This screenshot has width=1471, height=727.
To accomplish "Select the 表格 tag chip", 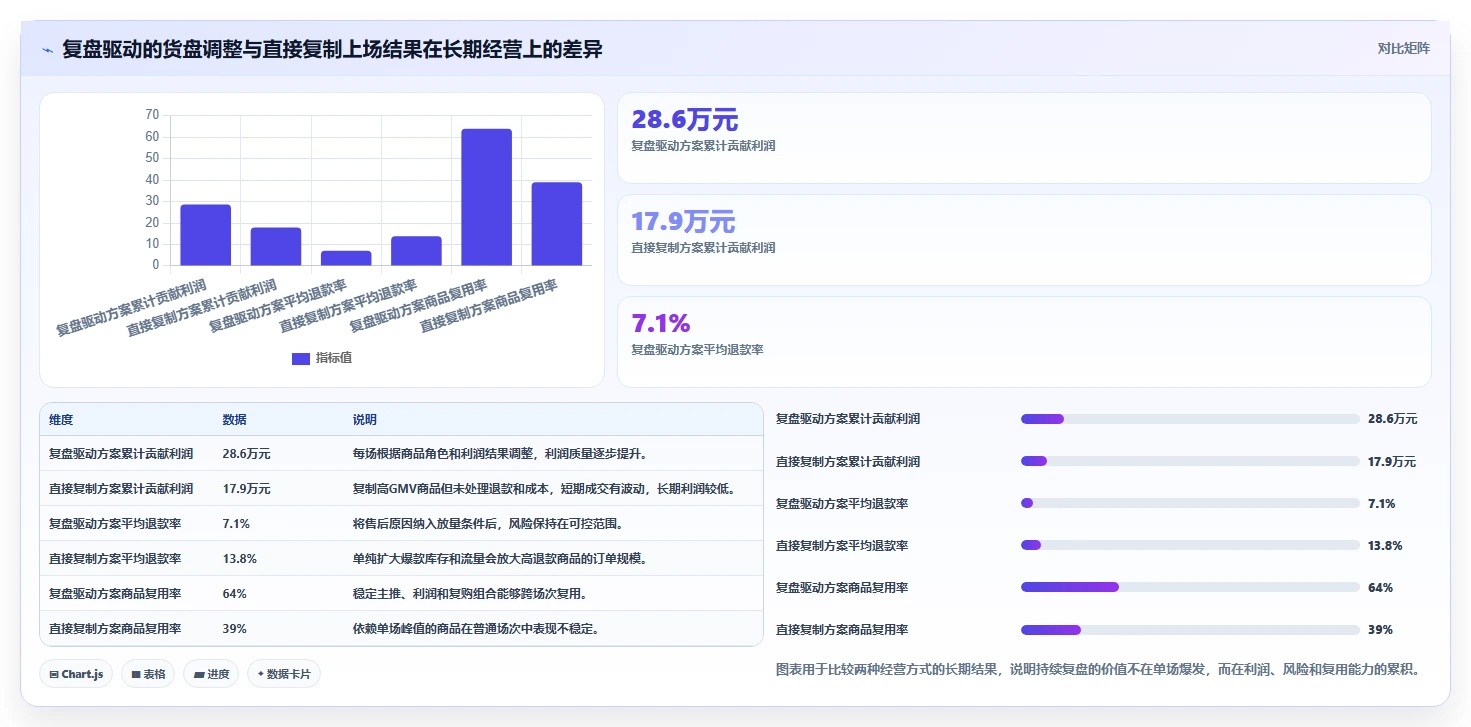I will coord(148,674).
